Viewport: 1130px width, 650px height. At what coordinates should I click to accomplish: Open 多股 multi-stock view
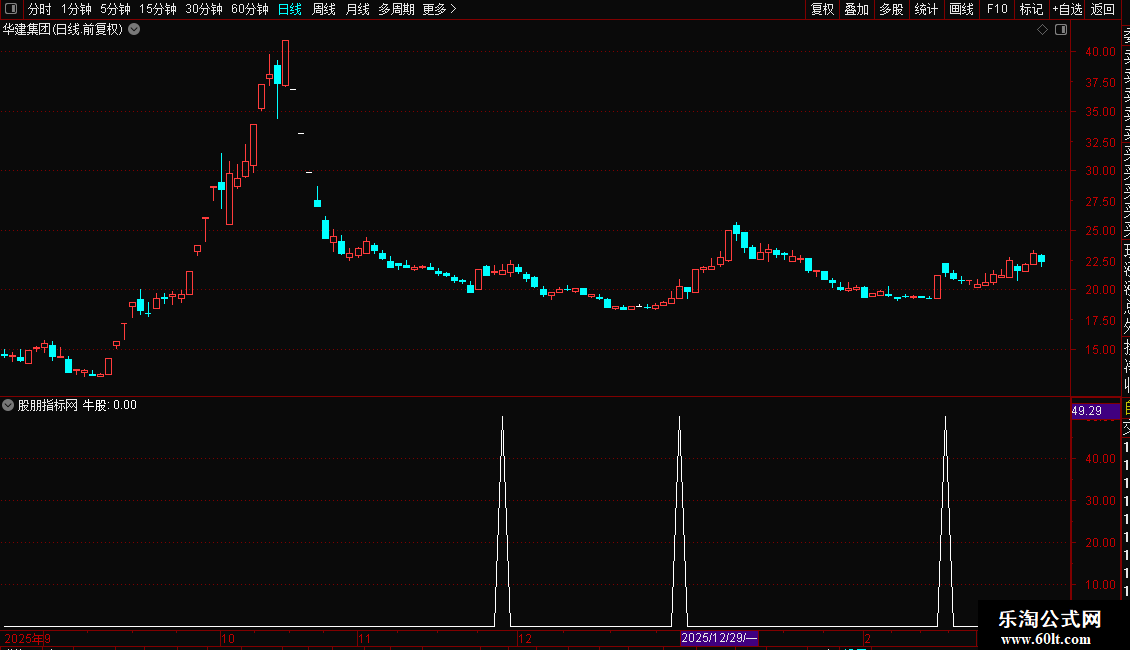pyautogui.click(x=891, y=9)
